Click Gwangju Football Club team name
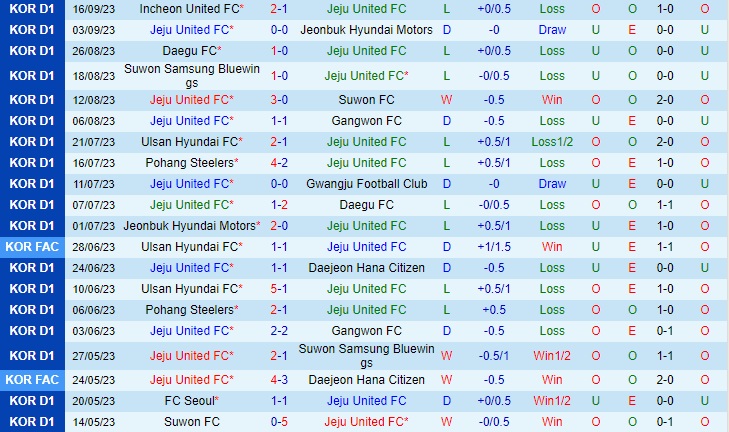The width and height of the screenshot is (729, 432). tap(366, 184)
